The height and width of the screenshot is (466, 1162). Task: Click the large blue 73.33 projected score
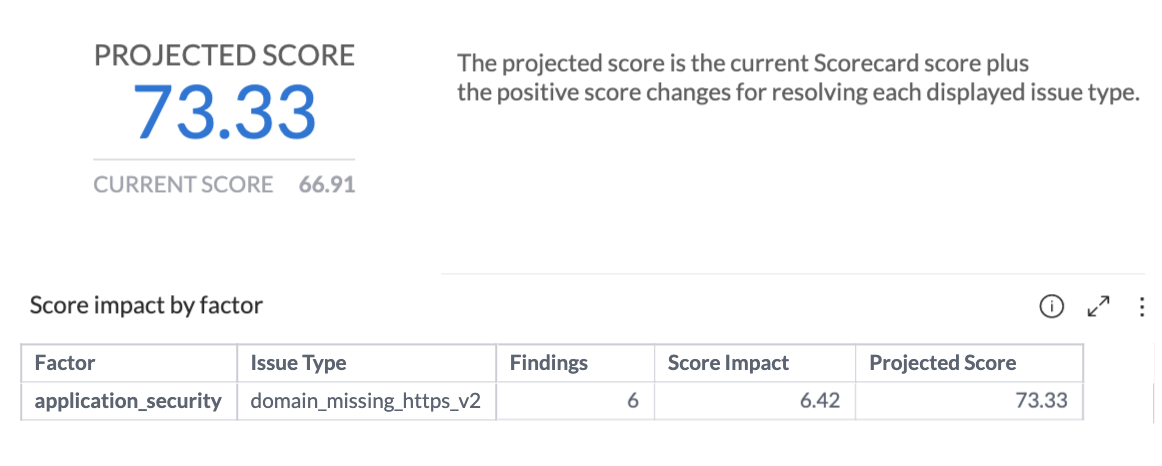tap(225, 112)
